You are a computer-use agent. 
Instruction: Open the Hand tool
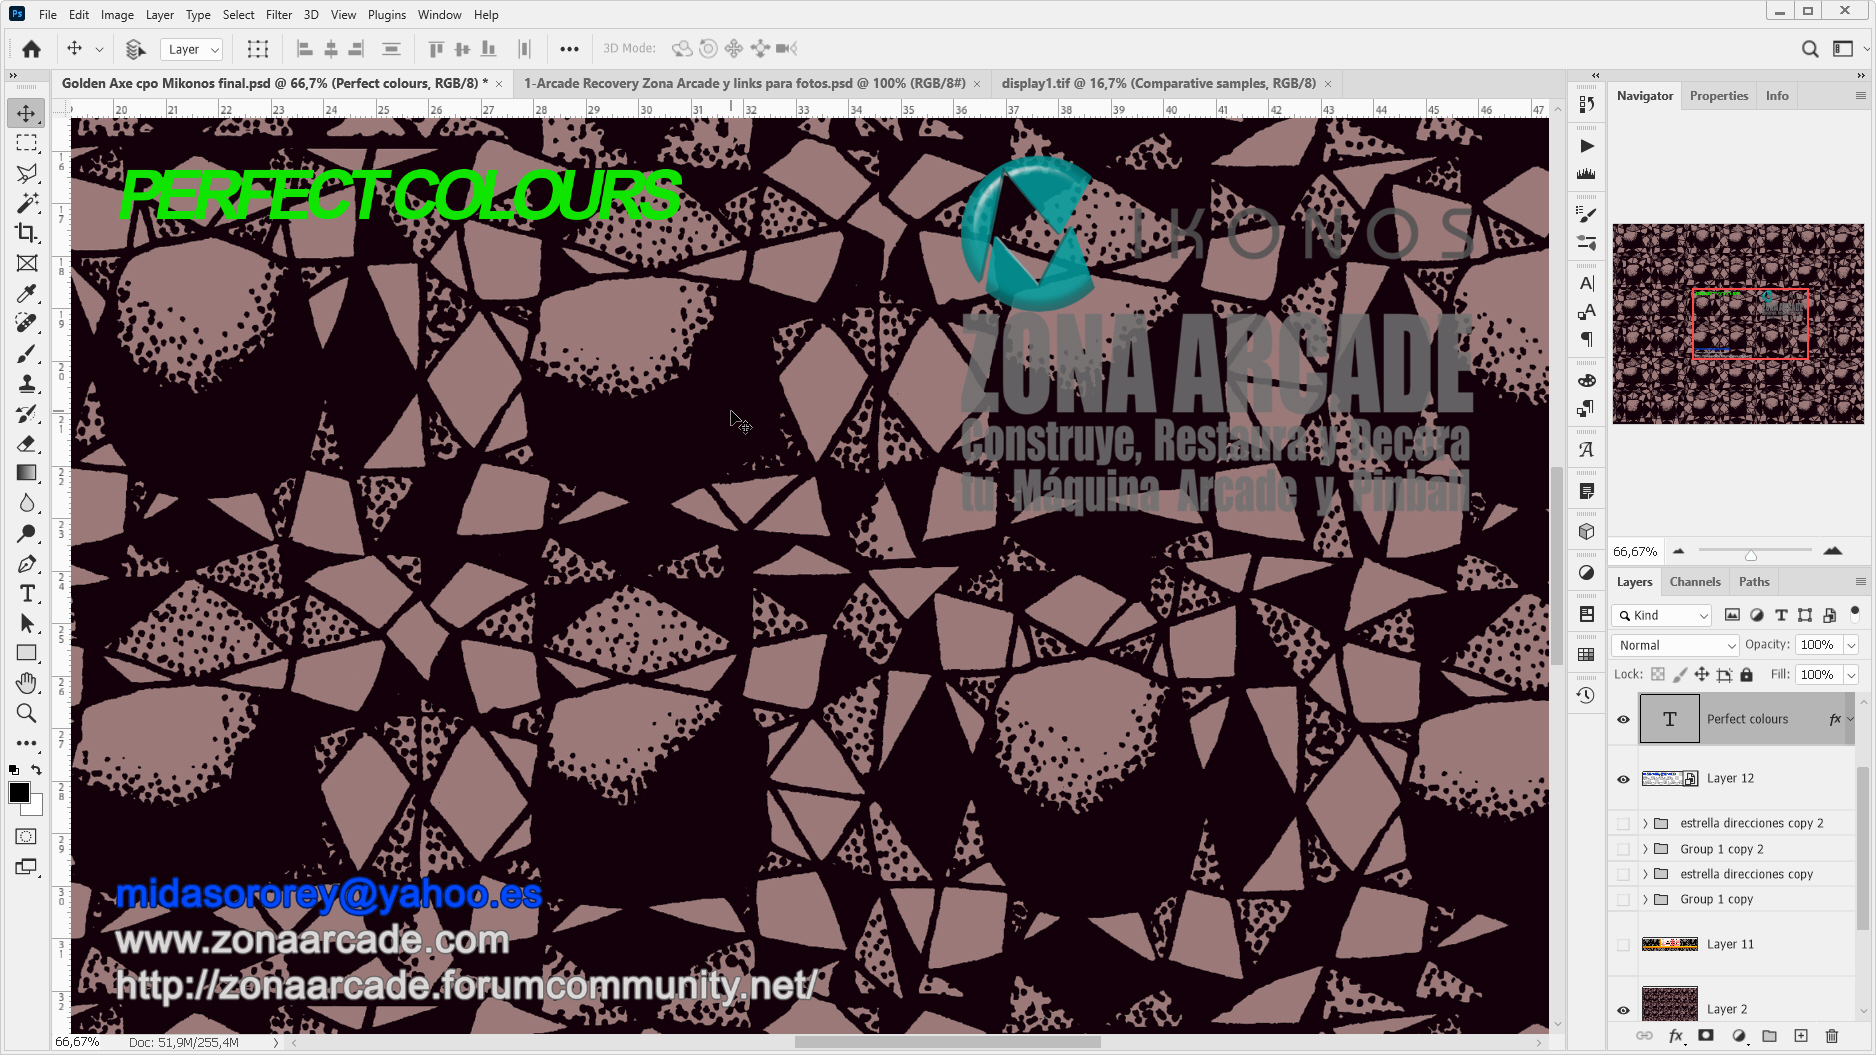pyautogui.click(x=27, y=683)
